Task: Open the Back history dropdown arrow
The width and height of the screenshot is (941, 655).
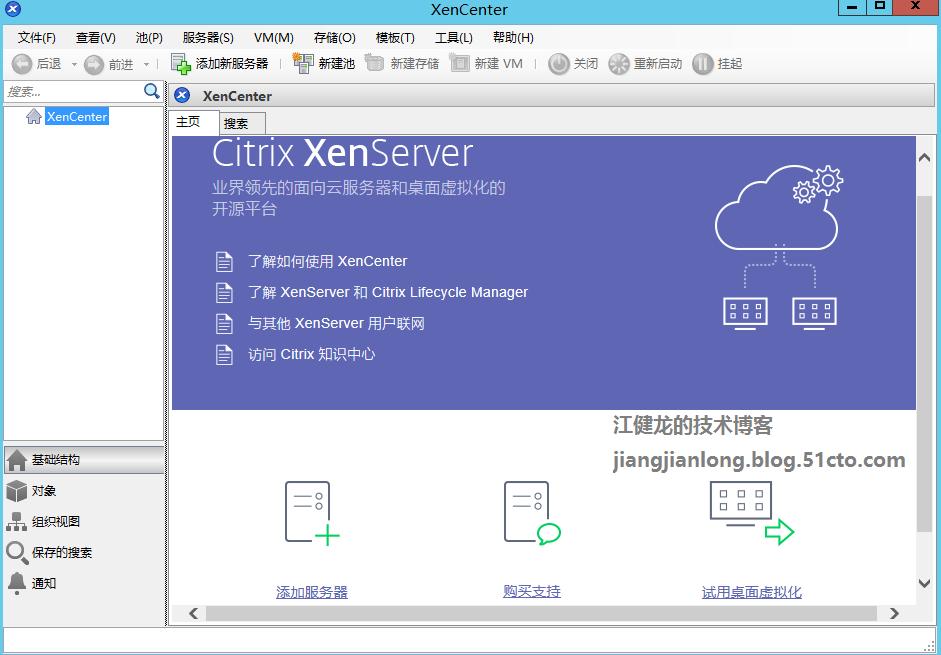Action: [x=74, y=64]
